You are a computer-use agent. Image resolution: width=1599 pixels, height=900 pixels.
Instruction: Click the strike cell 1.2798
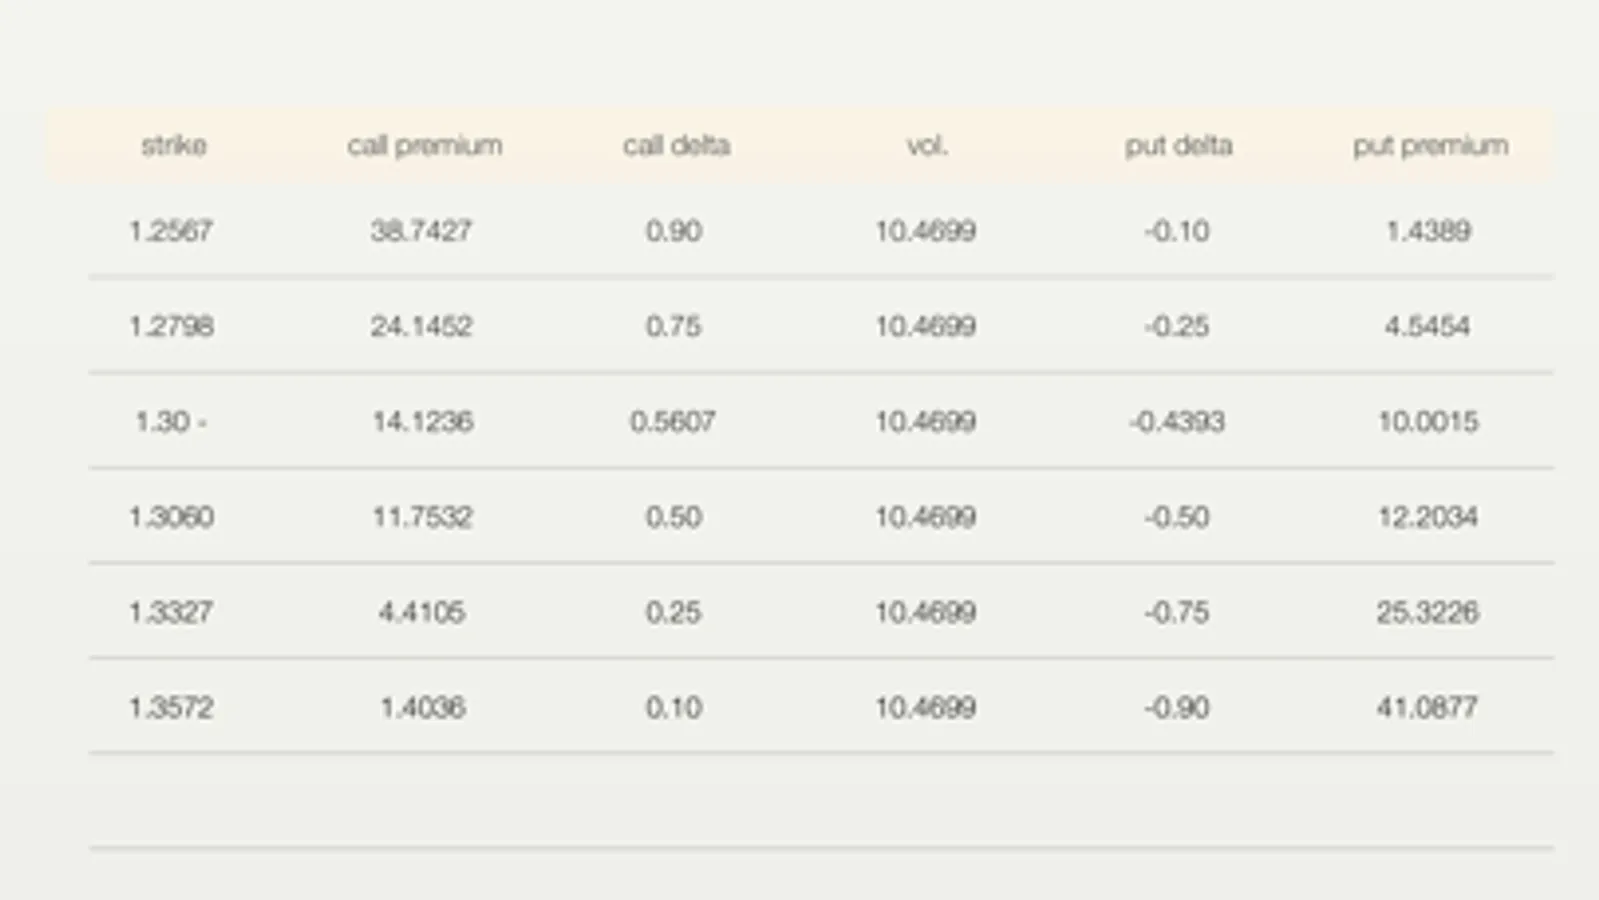tap(171, 326)
